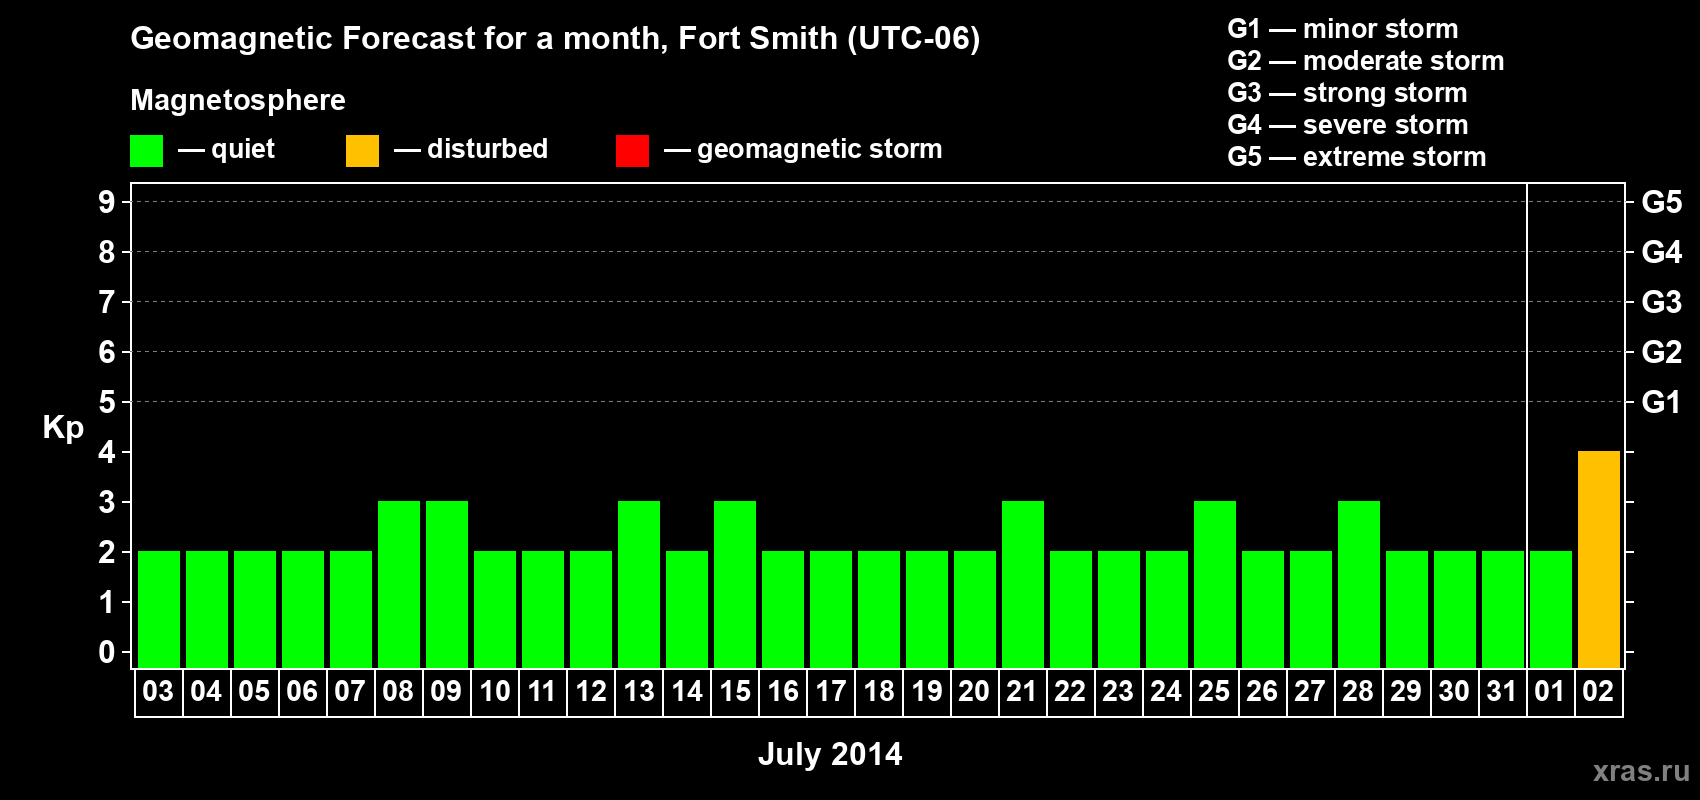Click the 'G5 — extreme storm' legend line
This screenshot has width=1700, height=800.
(1357, 157)
